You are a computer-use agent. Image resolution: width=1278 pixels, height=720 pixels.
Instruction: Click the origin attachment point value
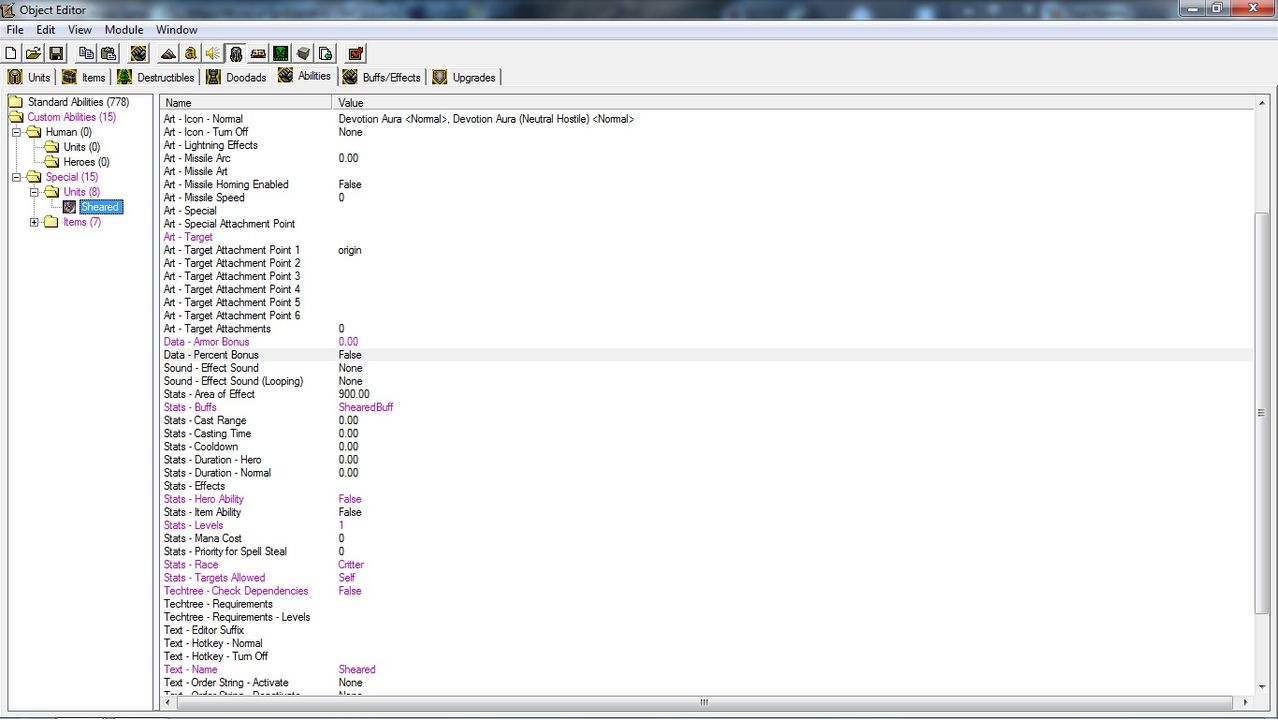pos(350,250)
